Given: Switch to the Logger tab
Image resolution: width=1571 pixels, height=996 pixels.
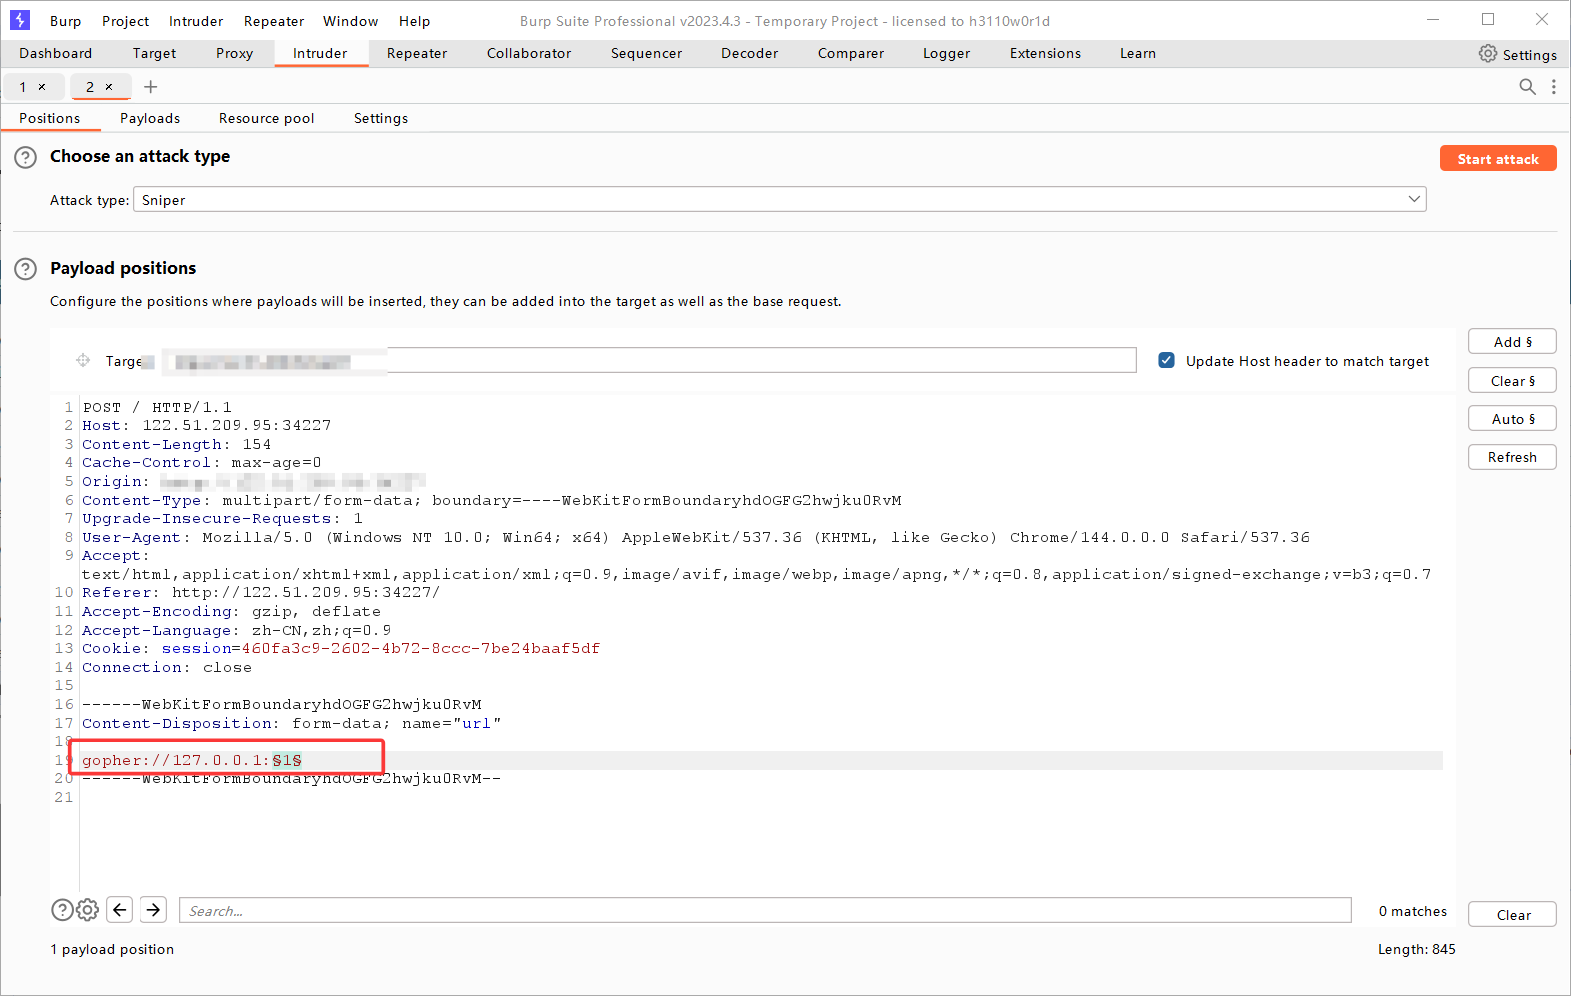Looking at the screenshot, I should pos(946,54).
